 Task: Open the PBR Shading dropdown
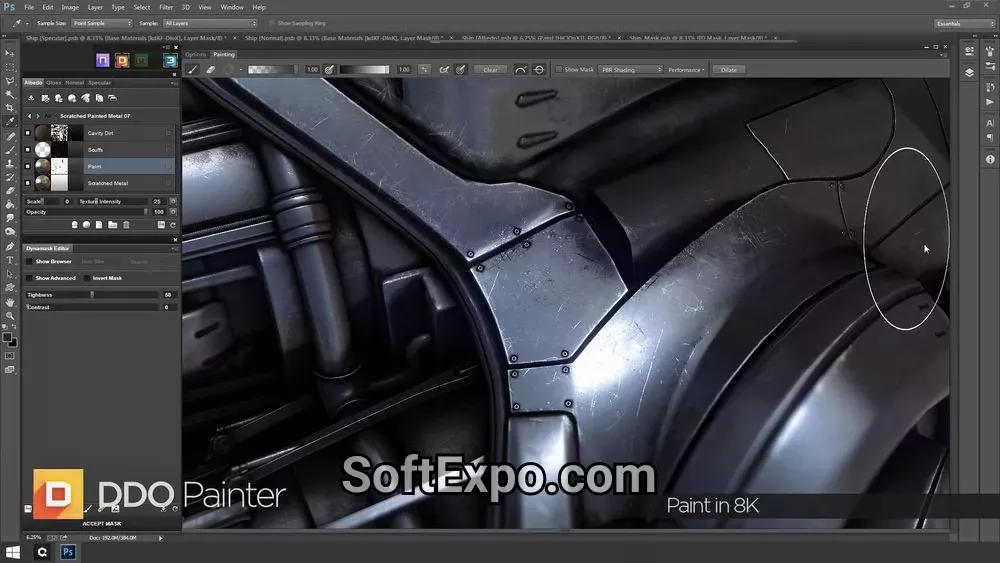(630, 69)
